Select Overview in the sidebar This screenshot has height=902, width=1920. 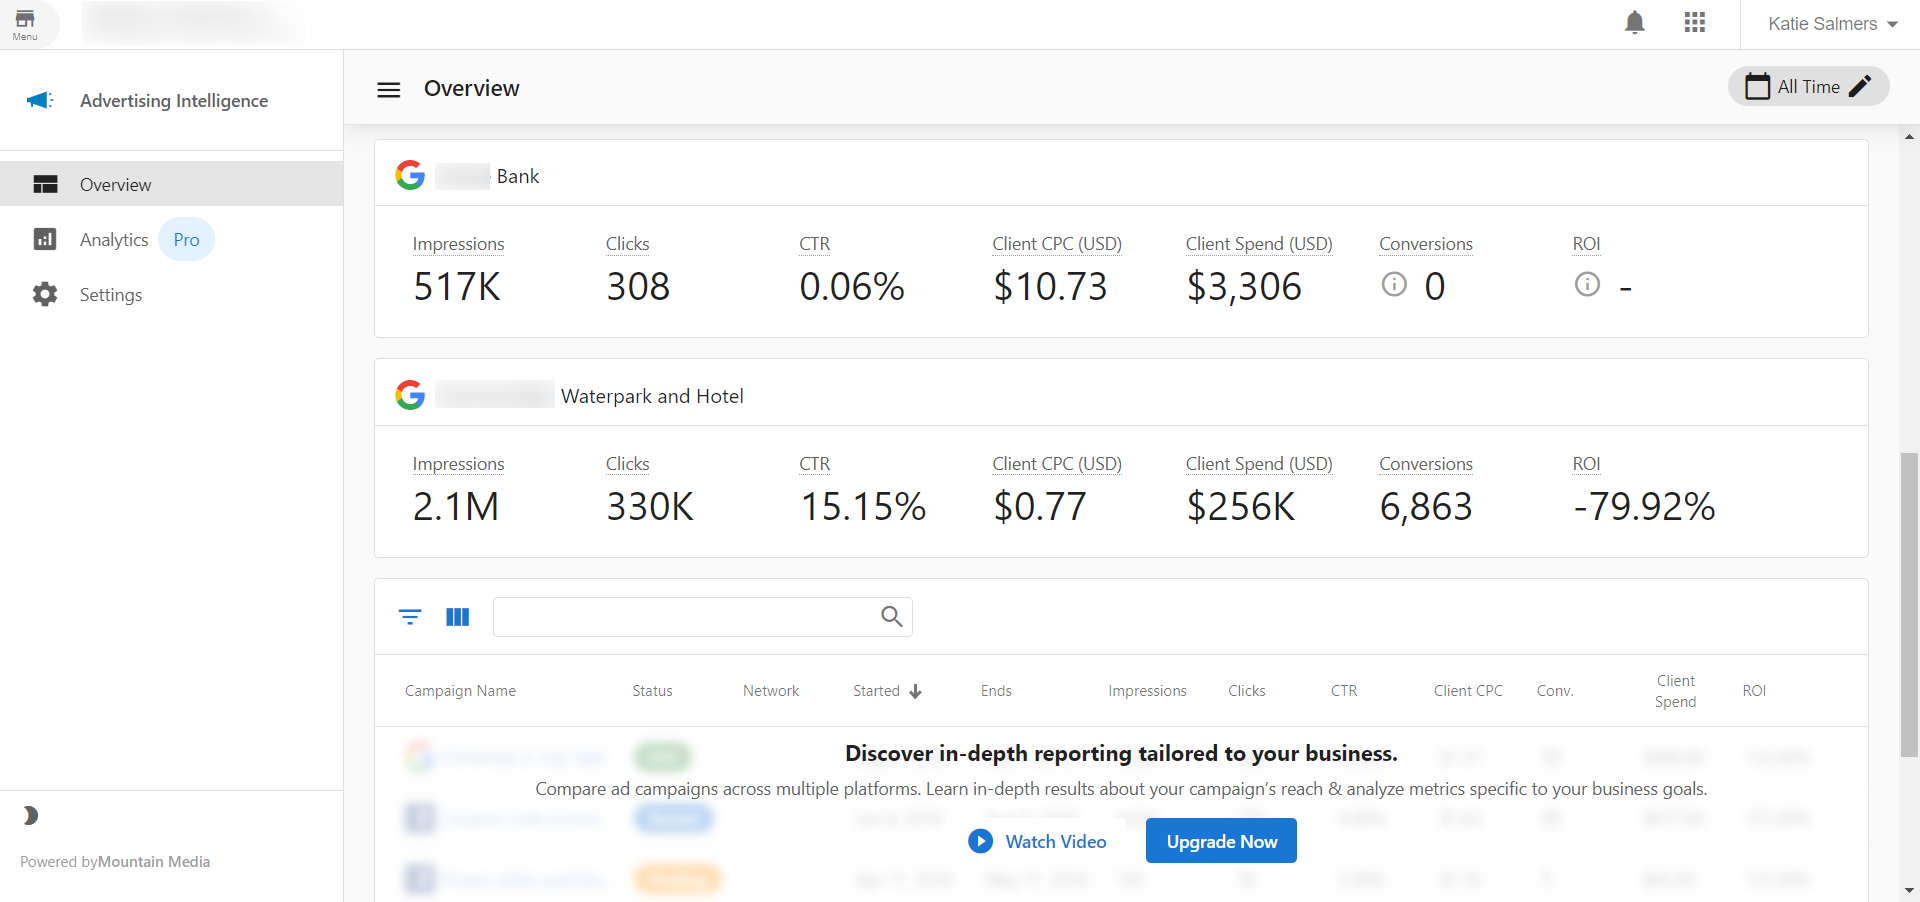tap(116, 184)
